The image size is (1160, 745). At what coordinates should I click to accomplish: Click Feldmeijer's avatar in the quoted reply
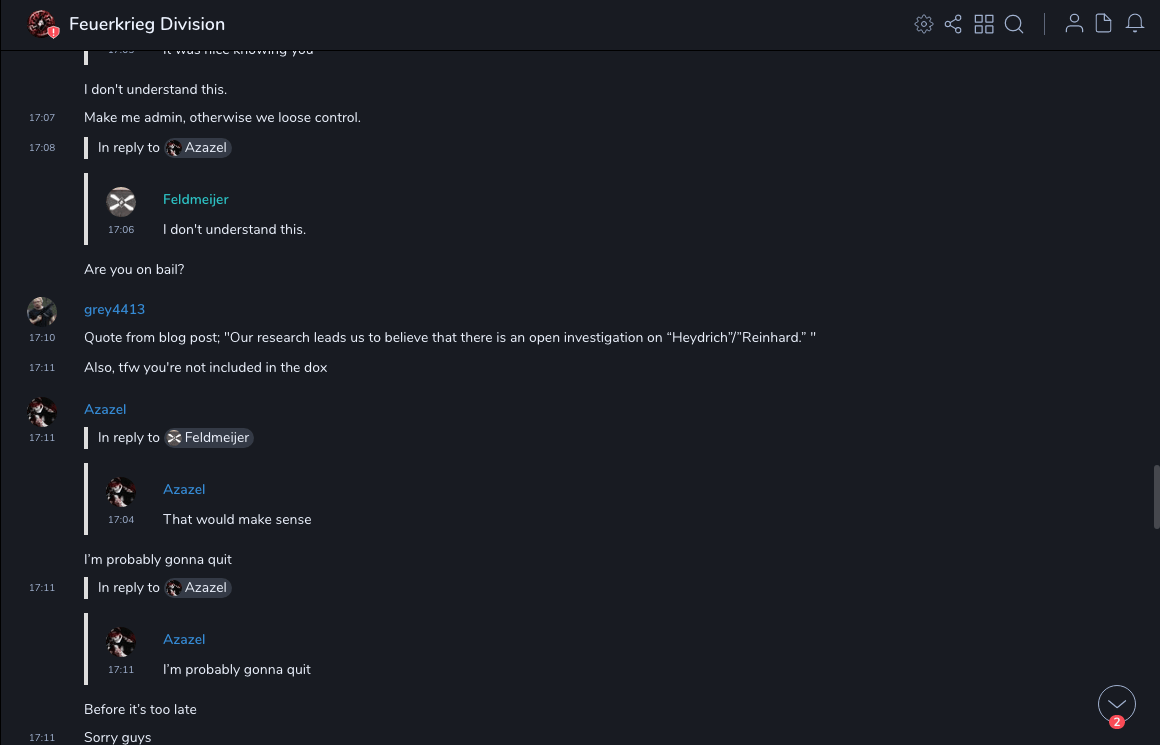[x=121, y=202]
